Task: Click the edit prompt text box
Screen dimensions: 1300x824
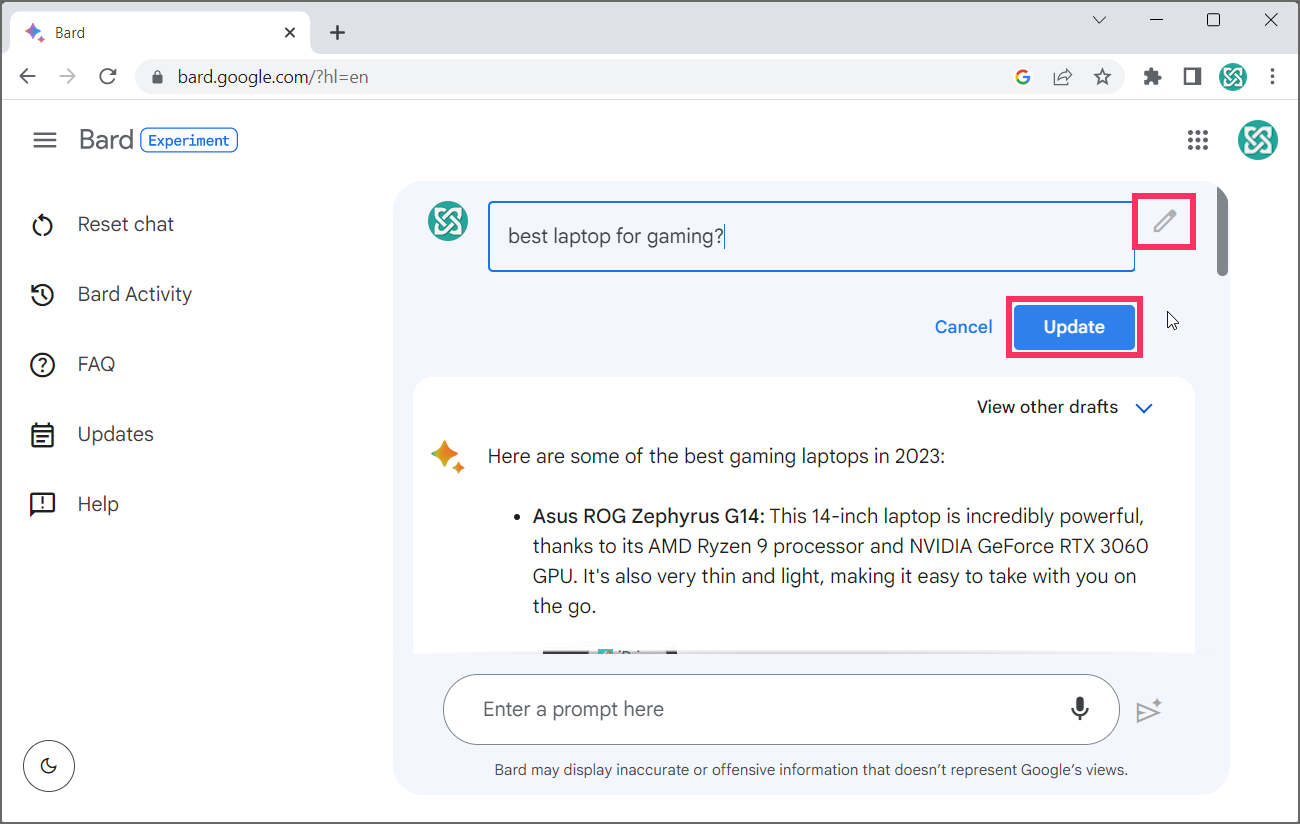Action: [811, 236]
